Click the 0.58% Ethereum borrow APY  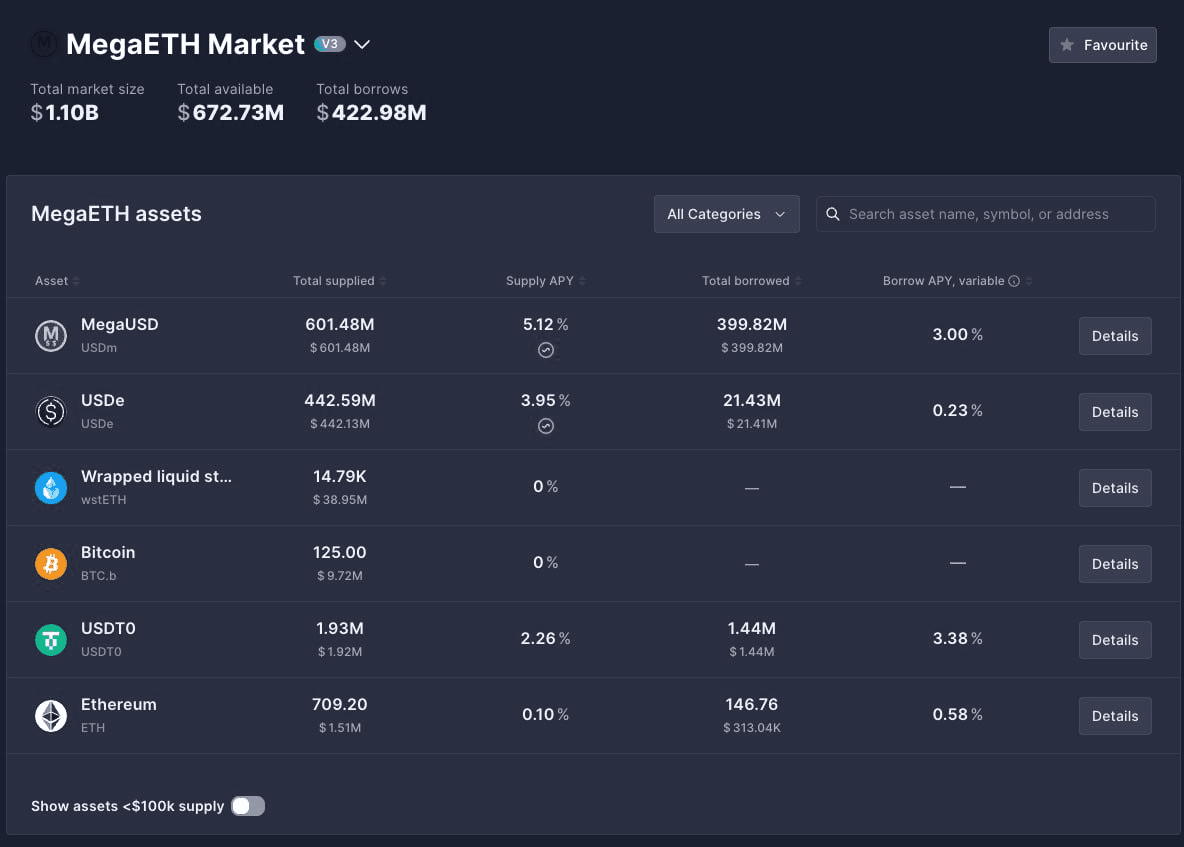pos(957,715)
